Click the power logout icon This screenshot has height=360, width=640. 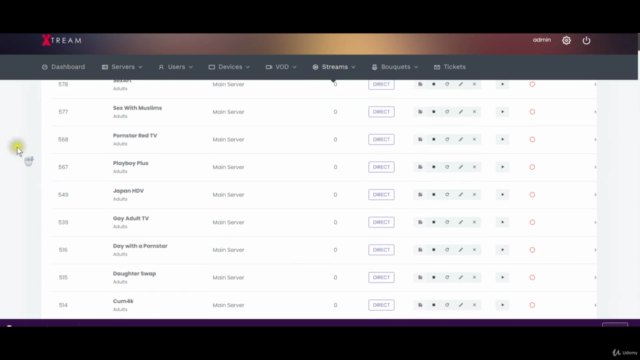click(586, 40)
